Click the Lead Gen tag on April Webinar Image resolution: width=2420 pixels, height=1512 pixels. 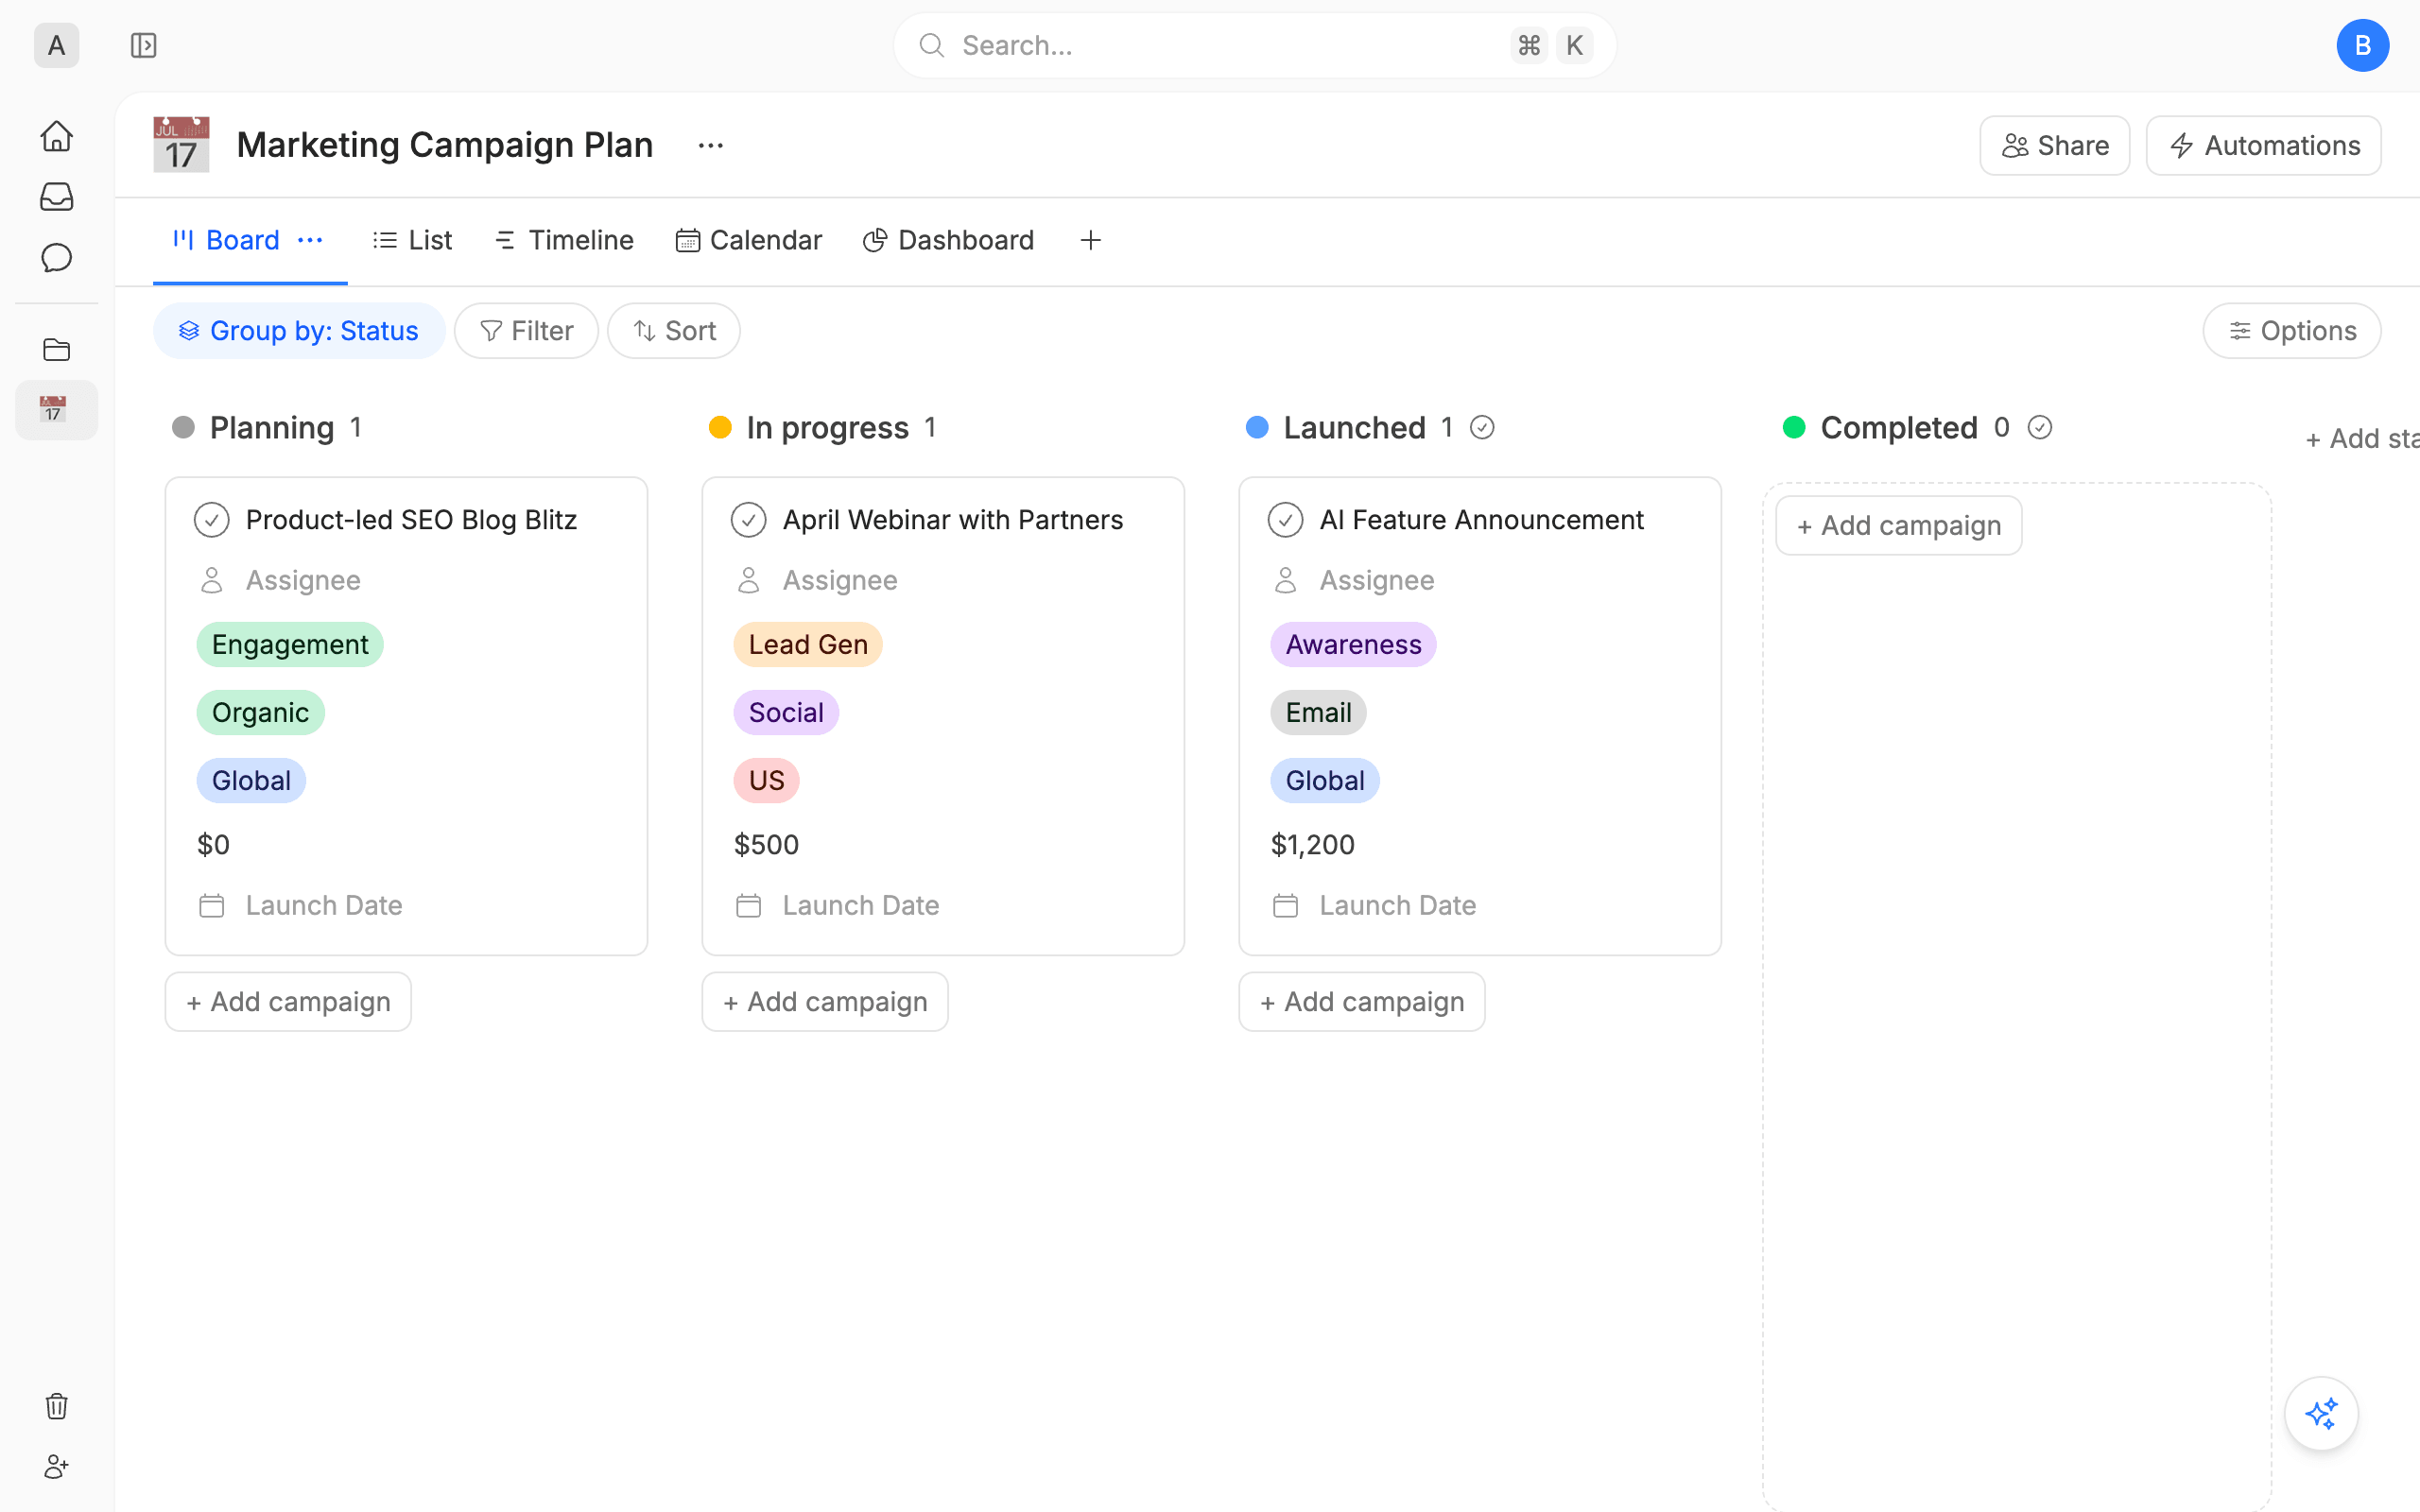pyautogui.click(x=808, y=645)
